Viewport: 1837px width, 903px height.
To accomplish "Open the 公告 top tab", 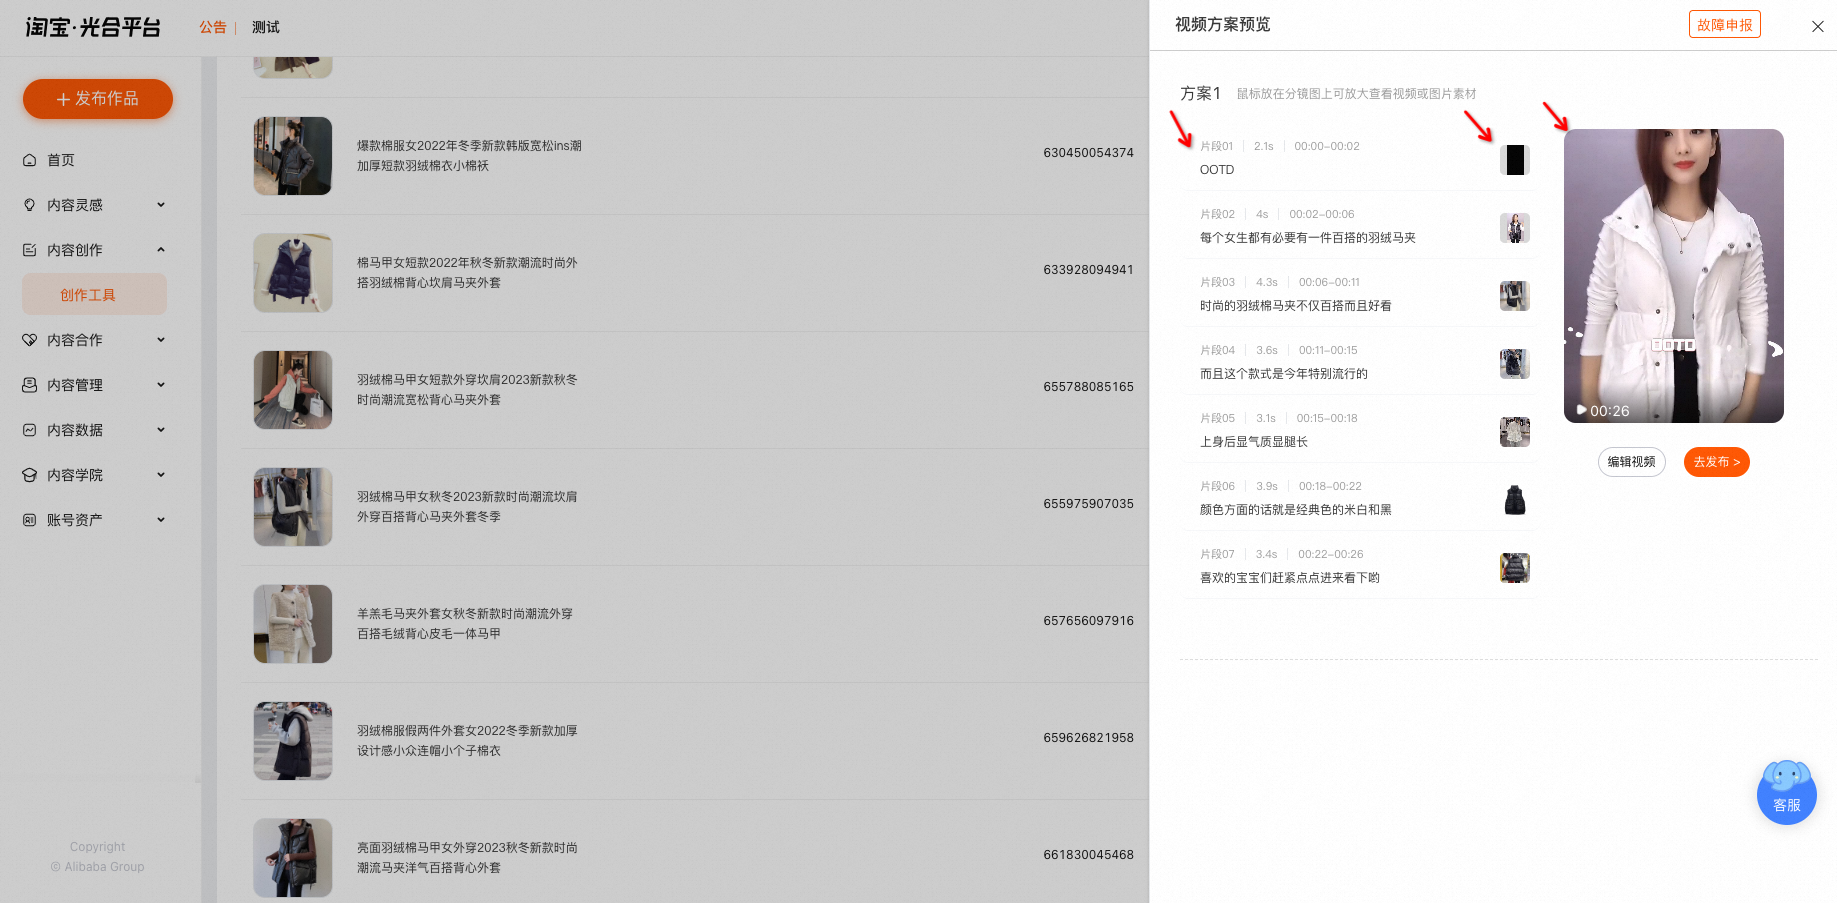I will click(x=213, y=27).
